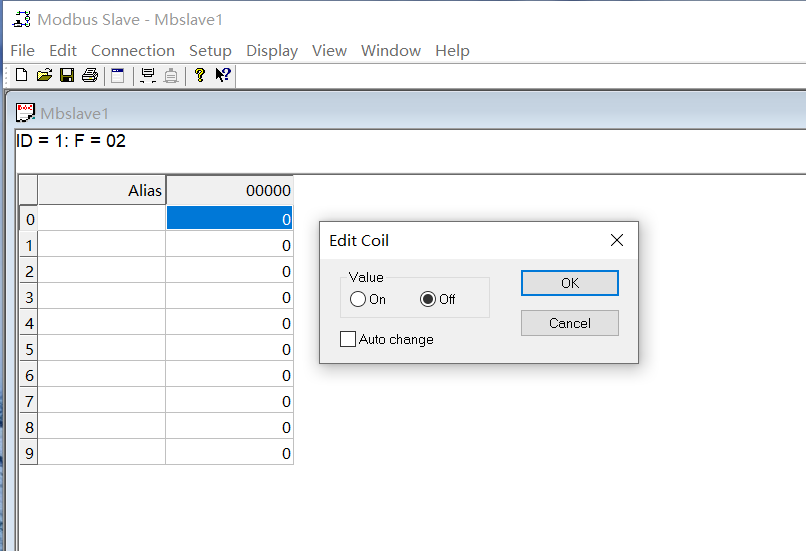Click the Mbslave1 document window icon
806x551 pixels.
(26, 113)
